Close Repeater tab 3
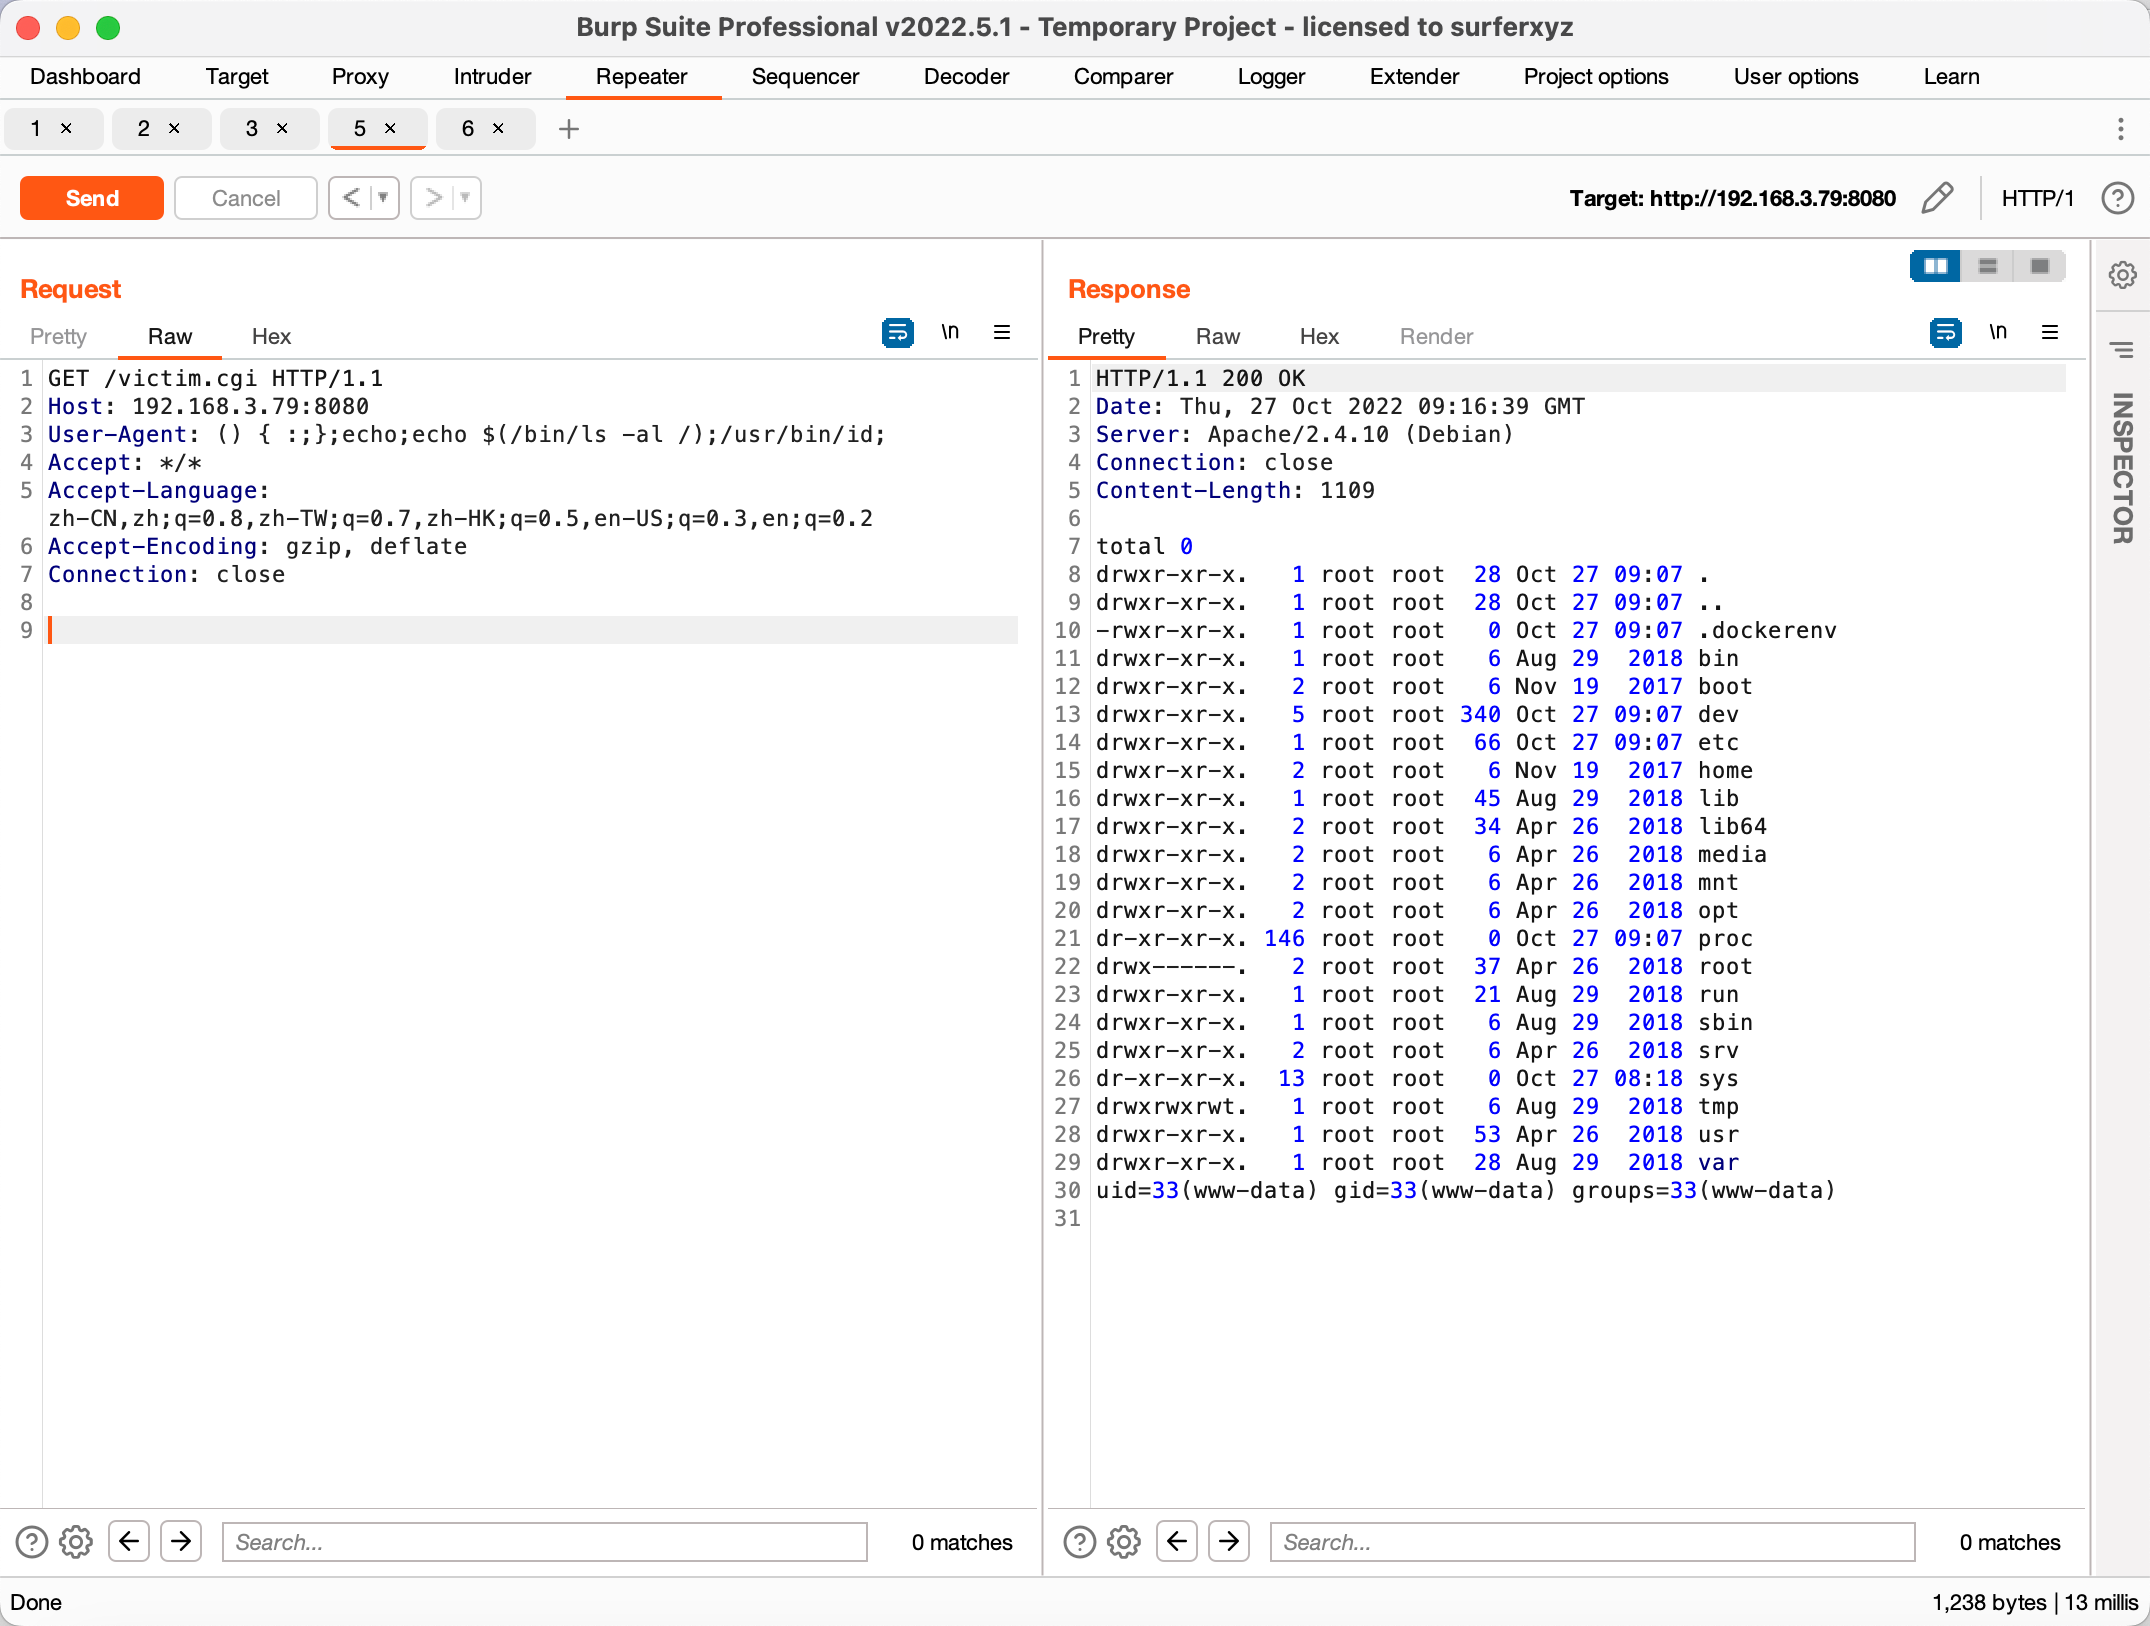The image size is (2150, 1626). [282, 129]
